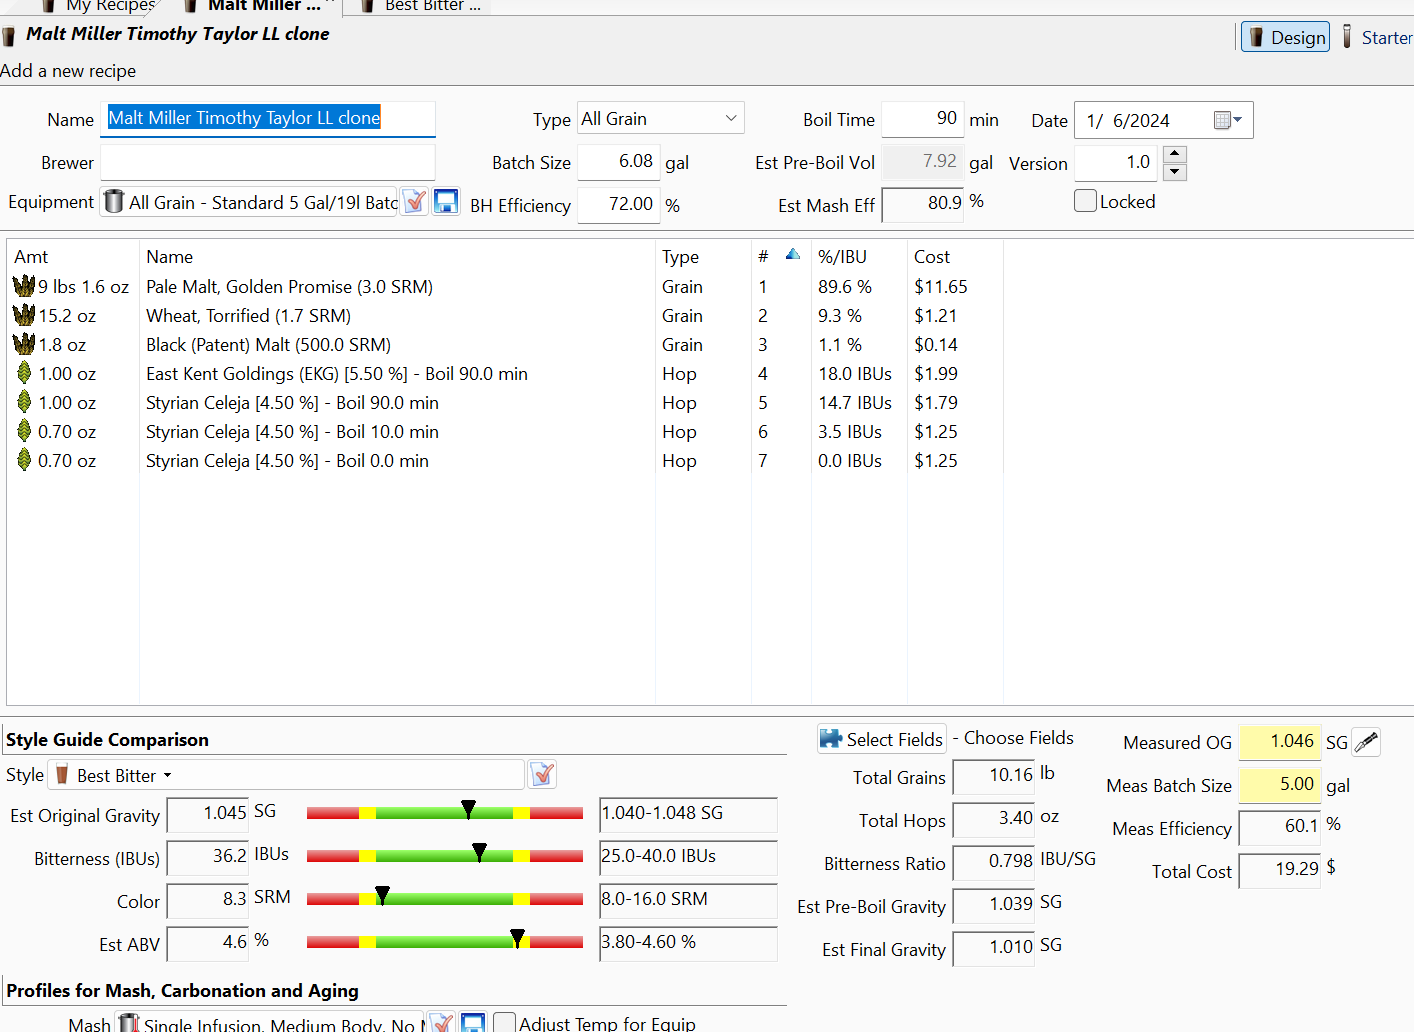Increase version number with up arrow

coord(1176,154)
